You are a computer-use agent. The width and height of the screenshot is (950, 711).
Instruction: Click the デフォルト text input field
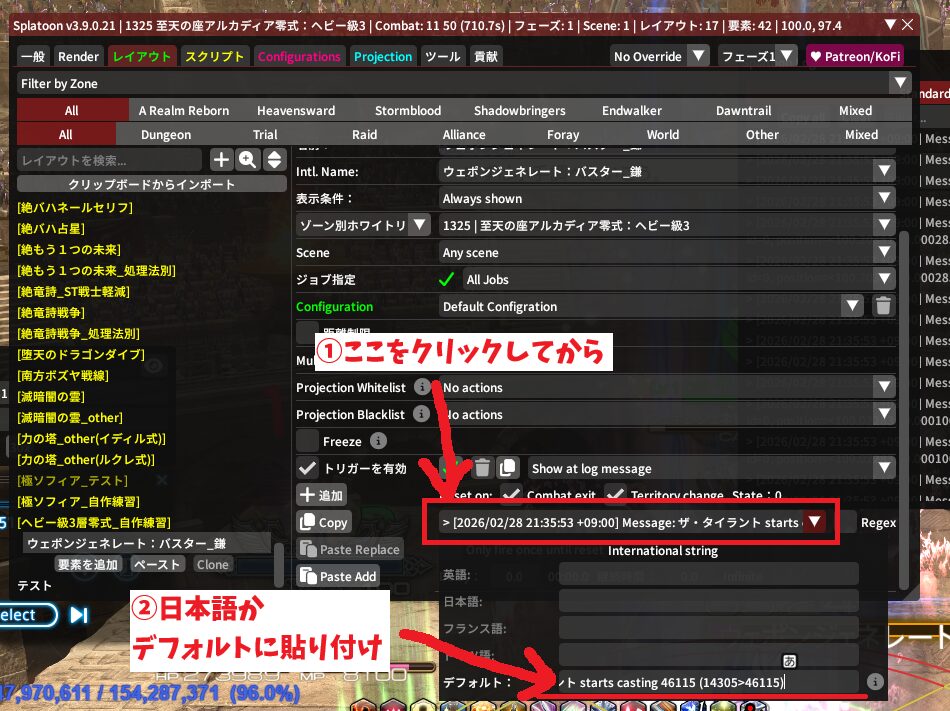[x=700, y=682]
